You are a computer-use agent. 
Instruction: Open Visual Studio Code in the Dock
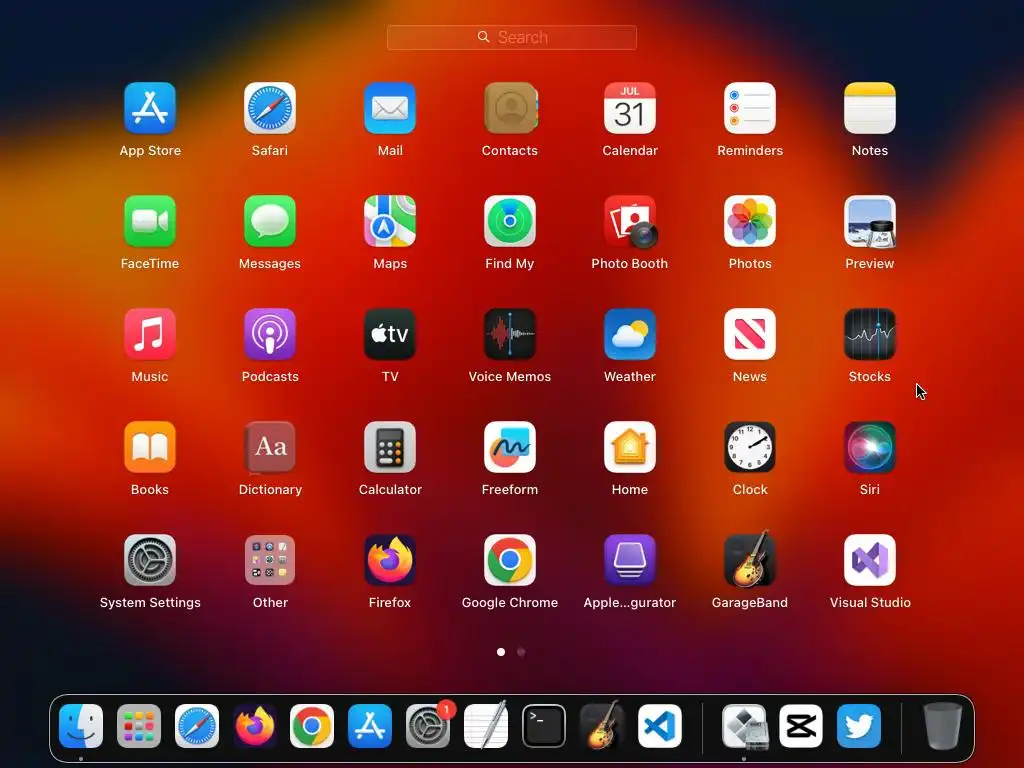(660, 726)
